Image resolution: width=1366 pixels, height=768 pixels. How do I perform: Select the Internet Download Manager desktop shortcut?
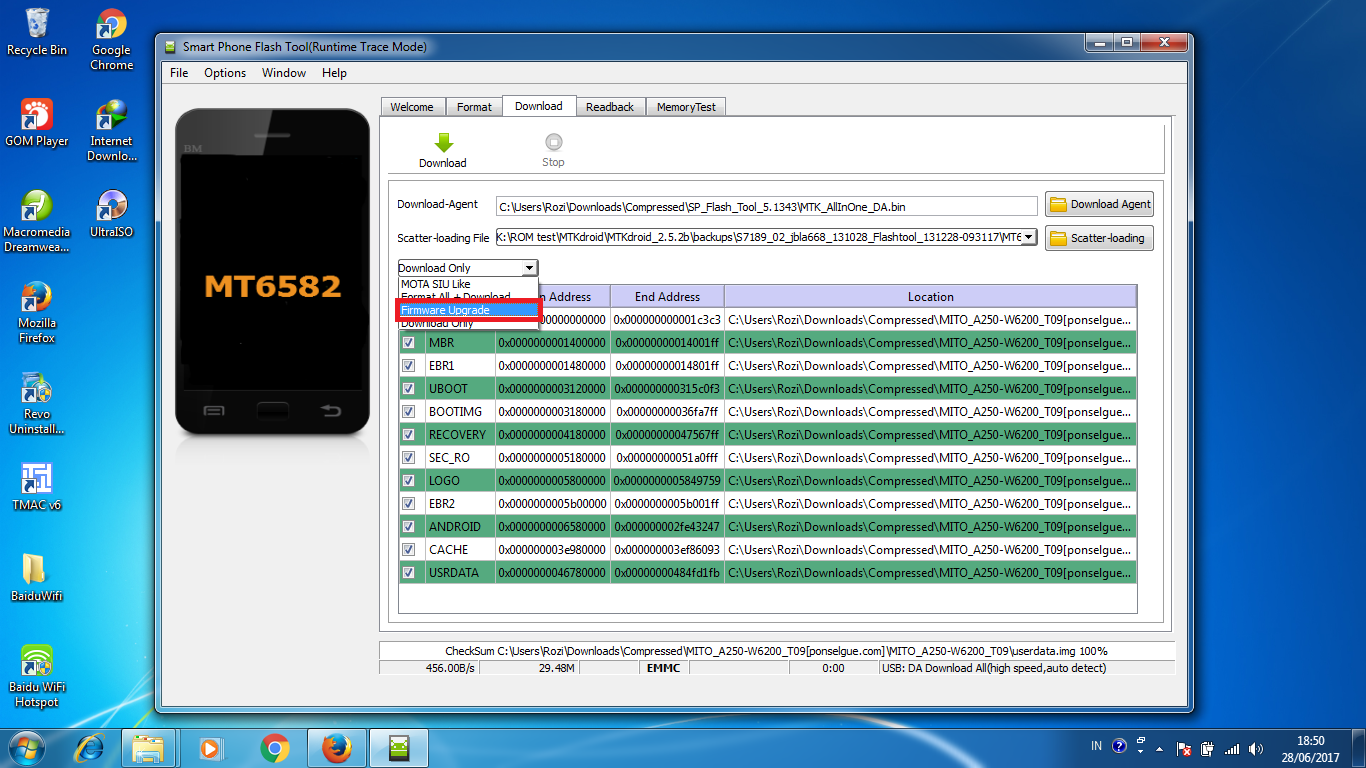pyautogui.click(x=111, y=130)
